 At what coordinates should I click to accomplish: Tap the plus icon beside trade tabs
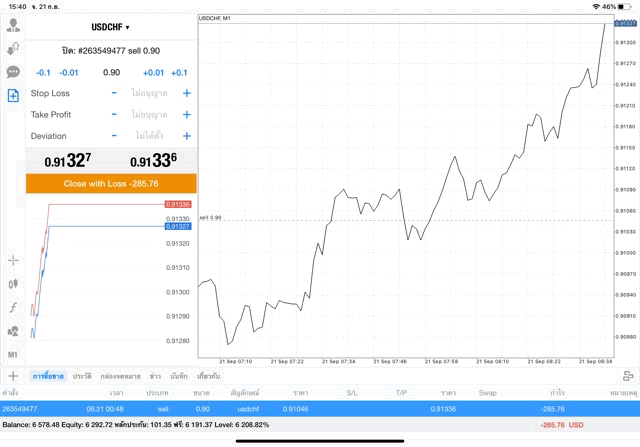tap(13, 376)
